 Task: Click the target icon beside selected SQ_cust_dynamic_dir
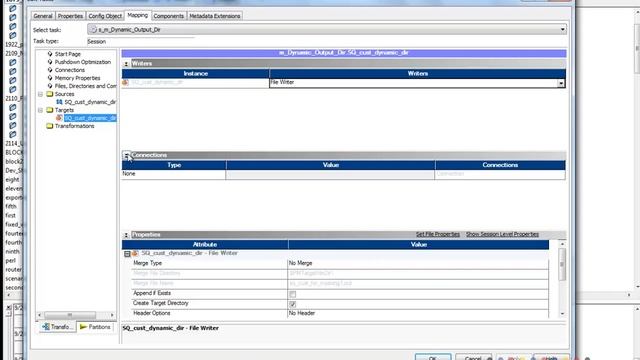pos(59,118)
